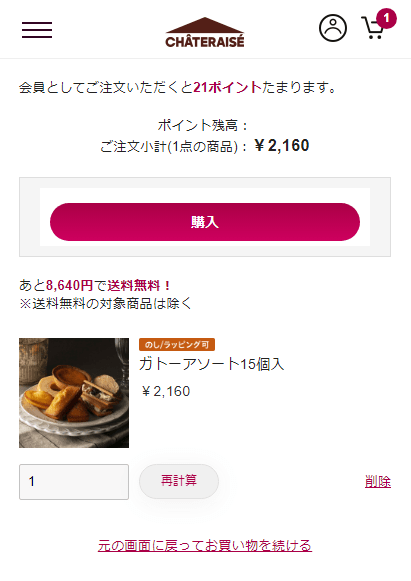Focus the quantity input field
This screenshot has width=411, height=581.
point(74,482)
